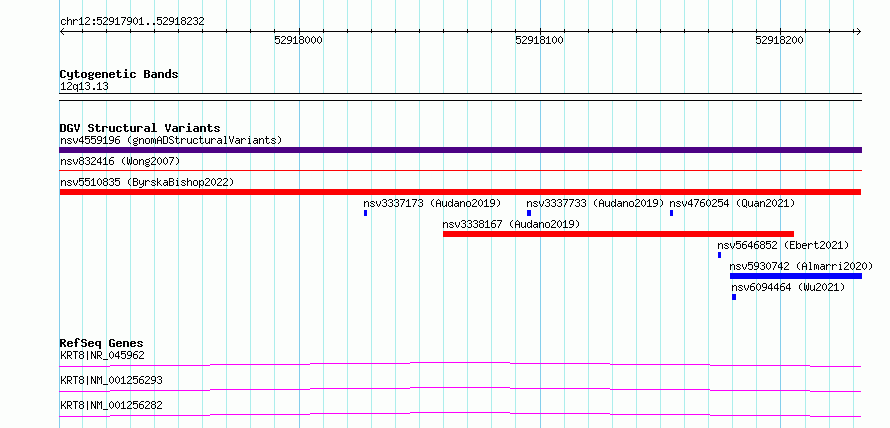
Task: Open the nsv5930742 (Almarri2020) label
Action: click(x=801, y=266)
